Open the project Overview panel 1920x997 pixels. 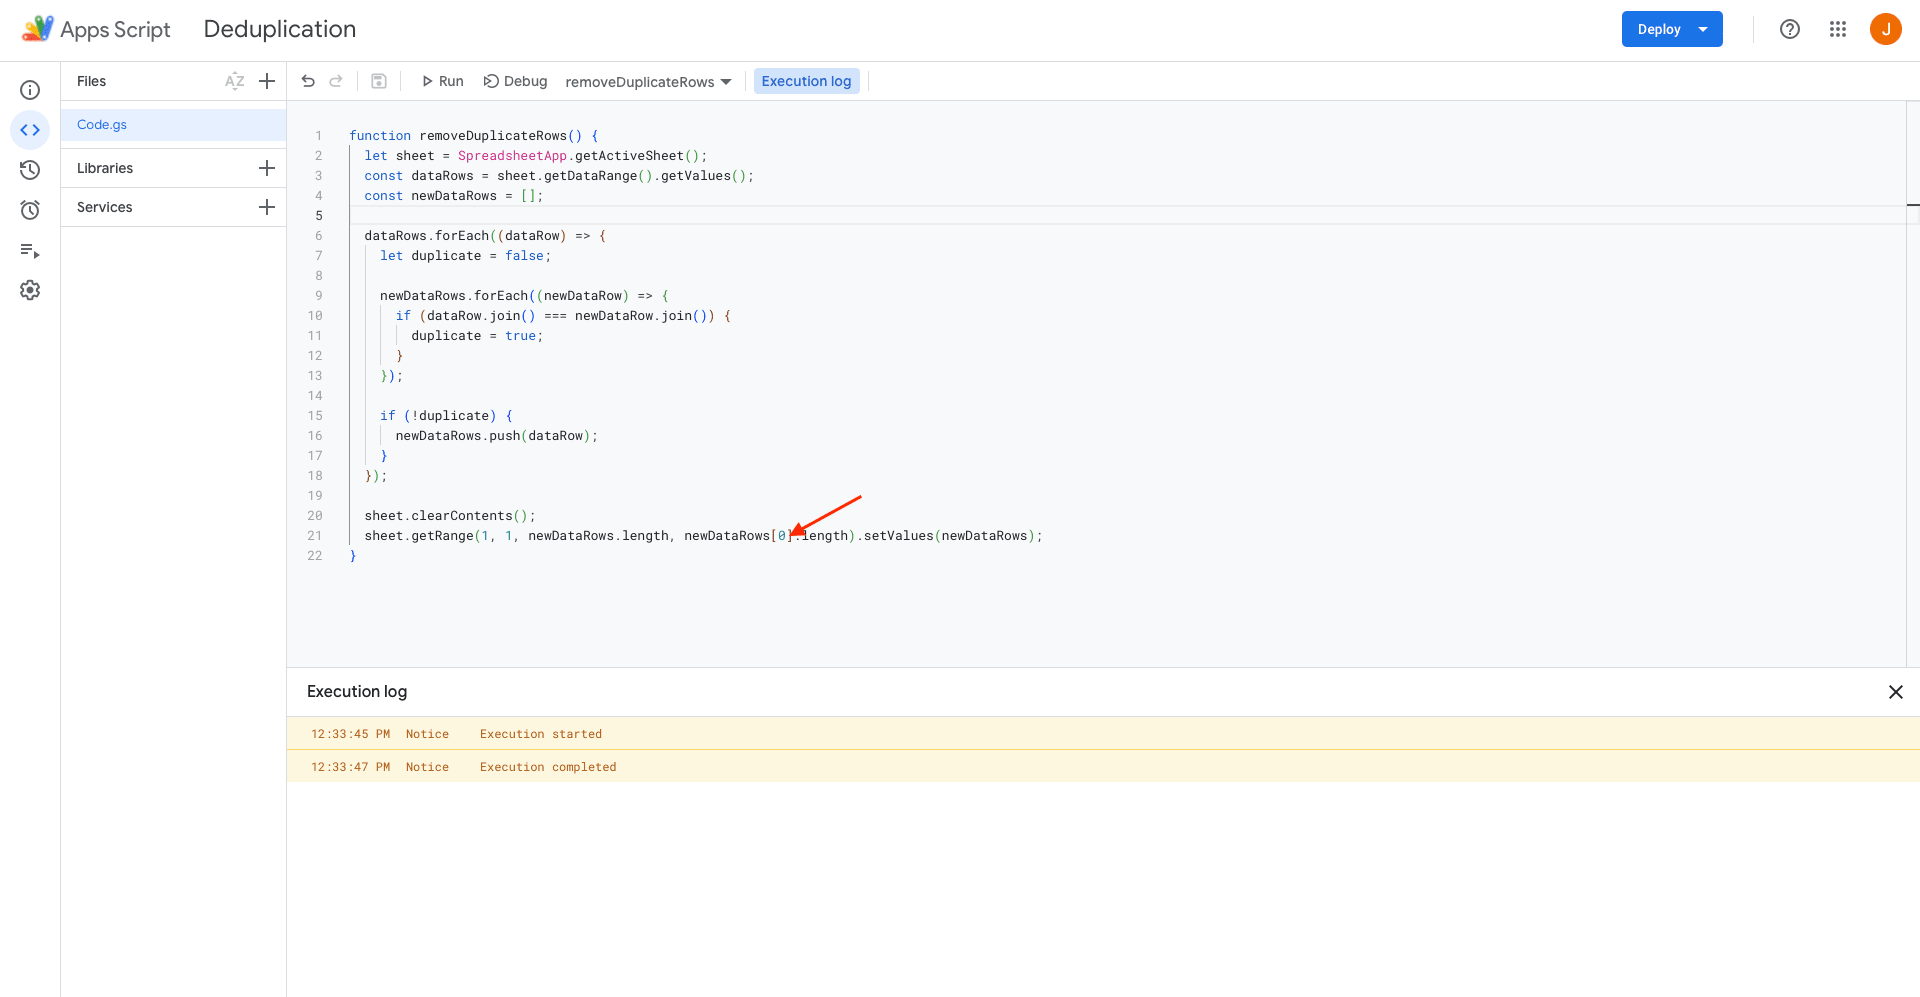(x=30, y=90)
